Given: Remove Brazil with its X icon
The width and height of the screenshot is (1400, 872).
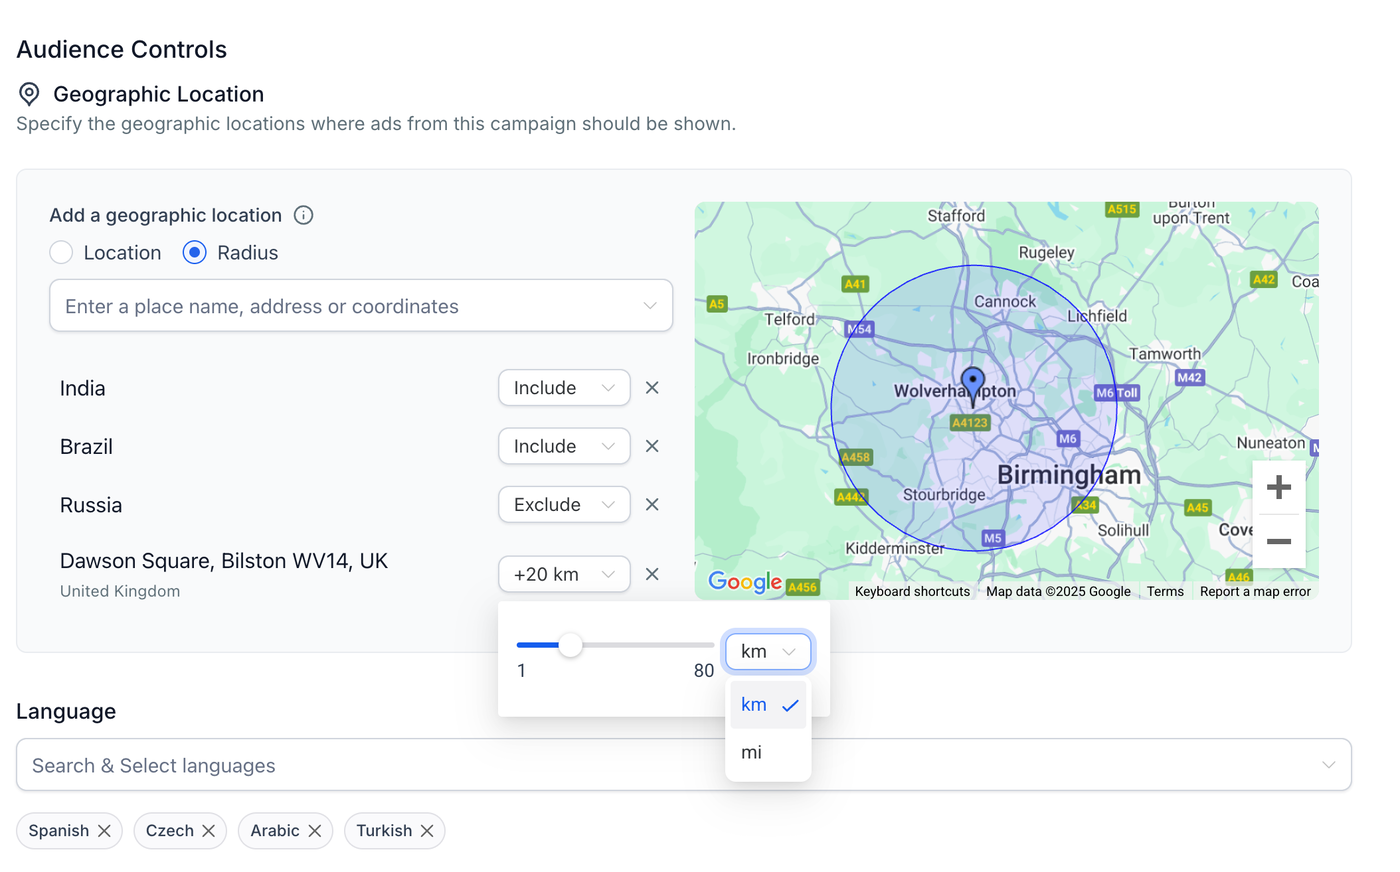Looking at the screenshot, I should pos(652,446).
